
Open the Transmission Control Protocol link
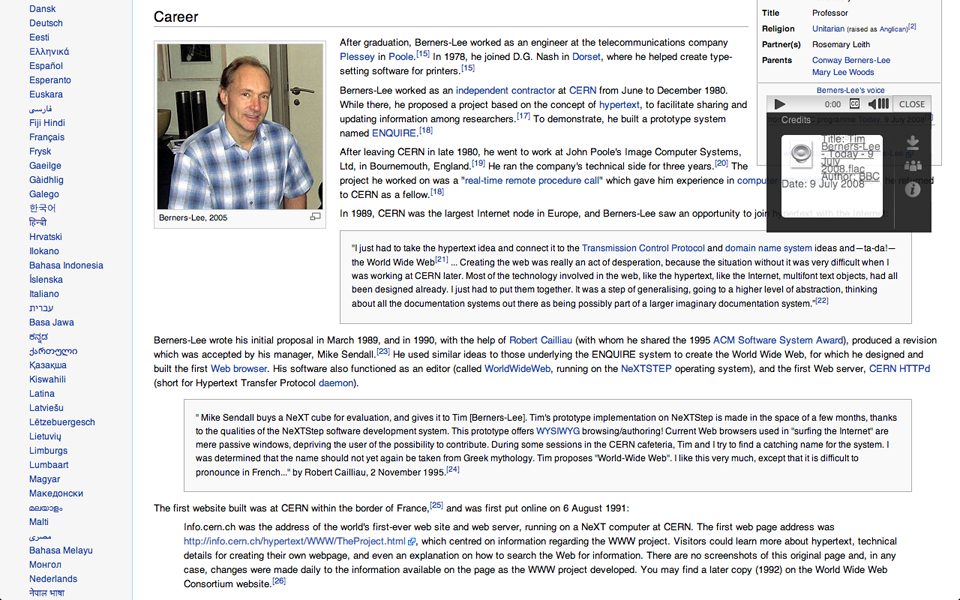[643, 248]
